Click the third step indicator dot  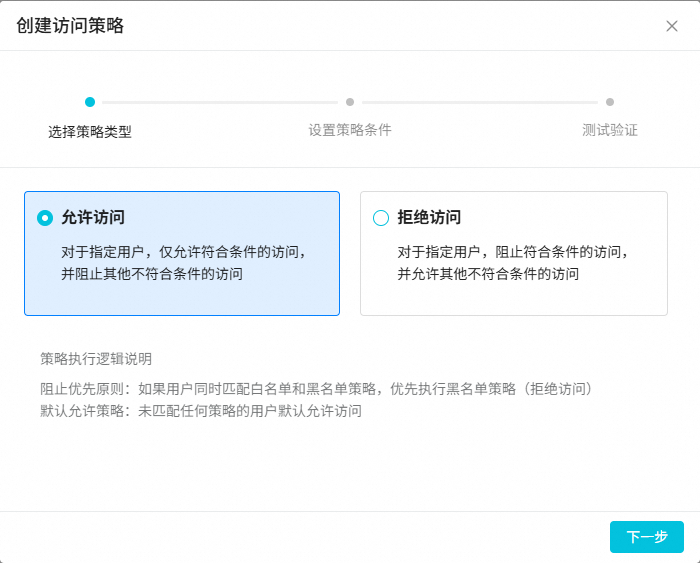610,102
